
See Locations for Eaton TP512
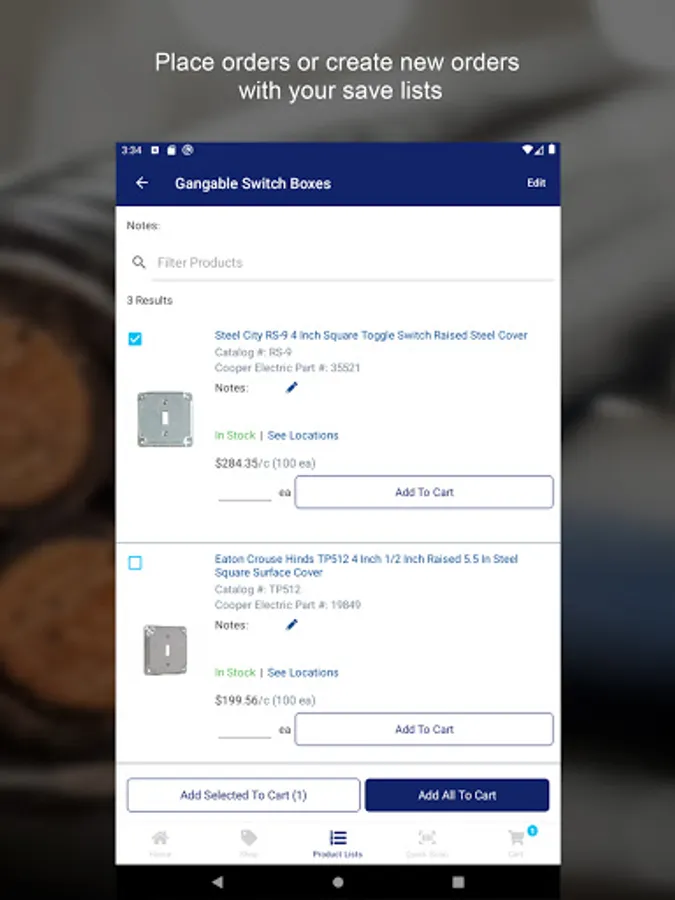point(302,673)
